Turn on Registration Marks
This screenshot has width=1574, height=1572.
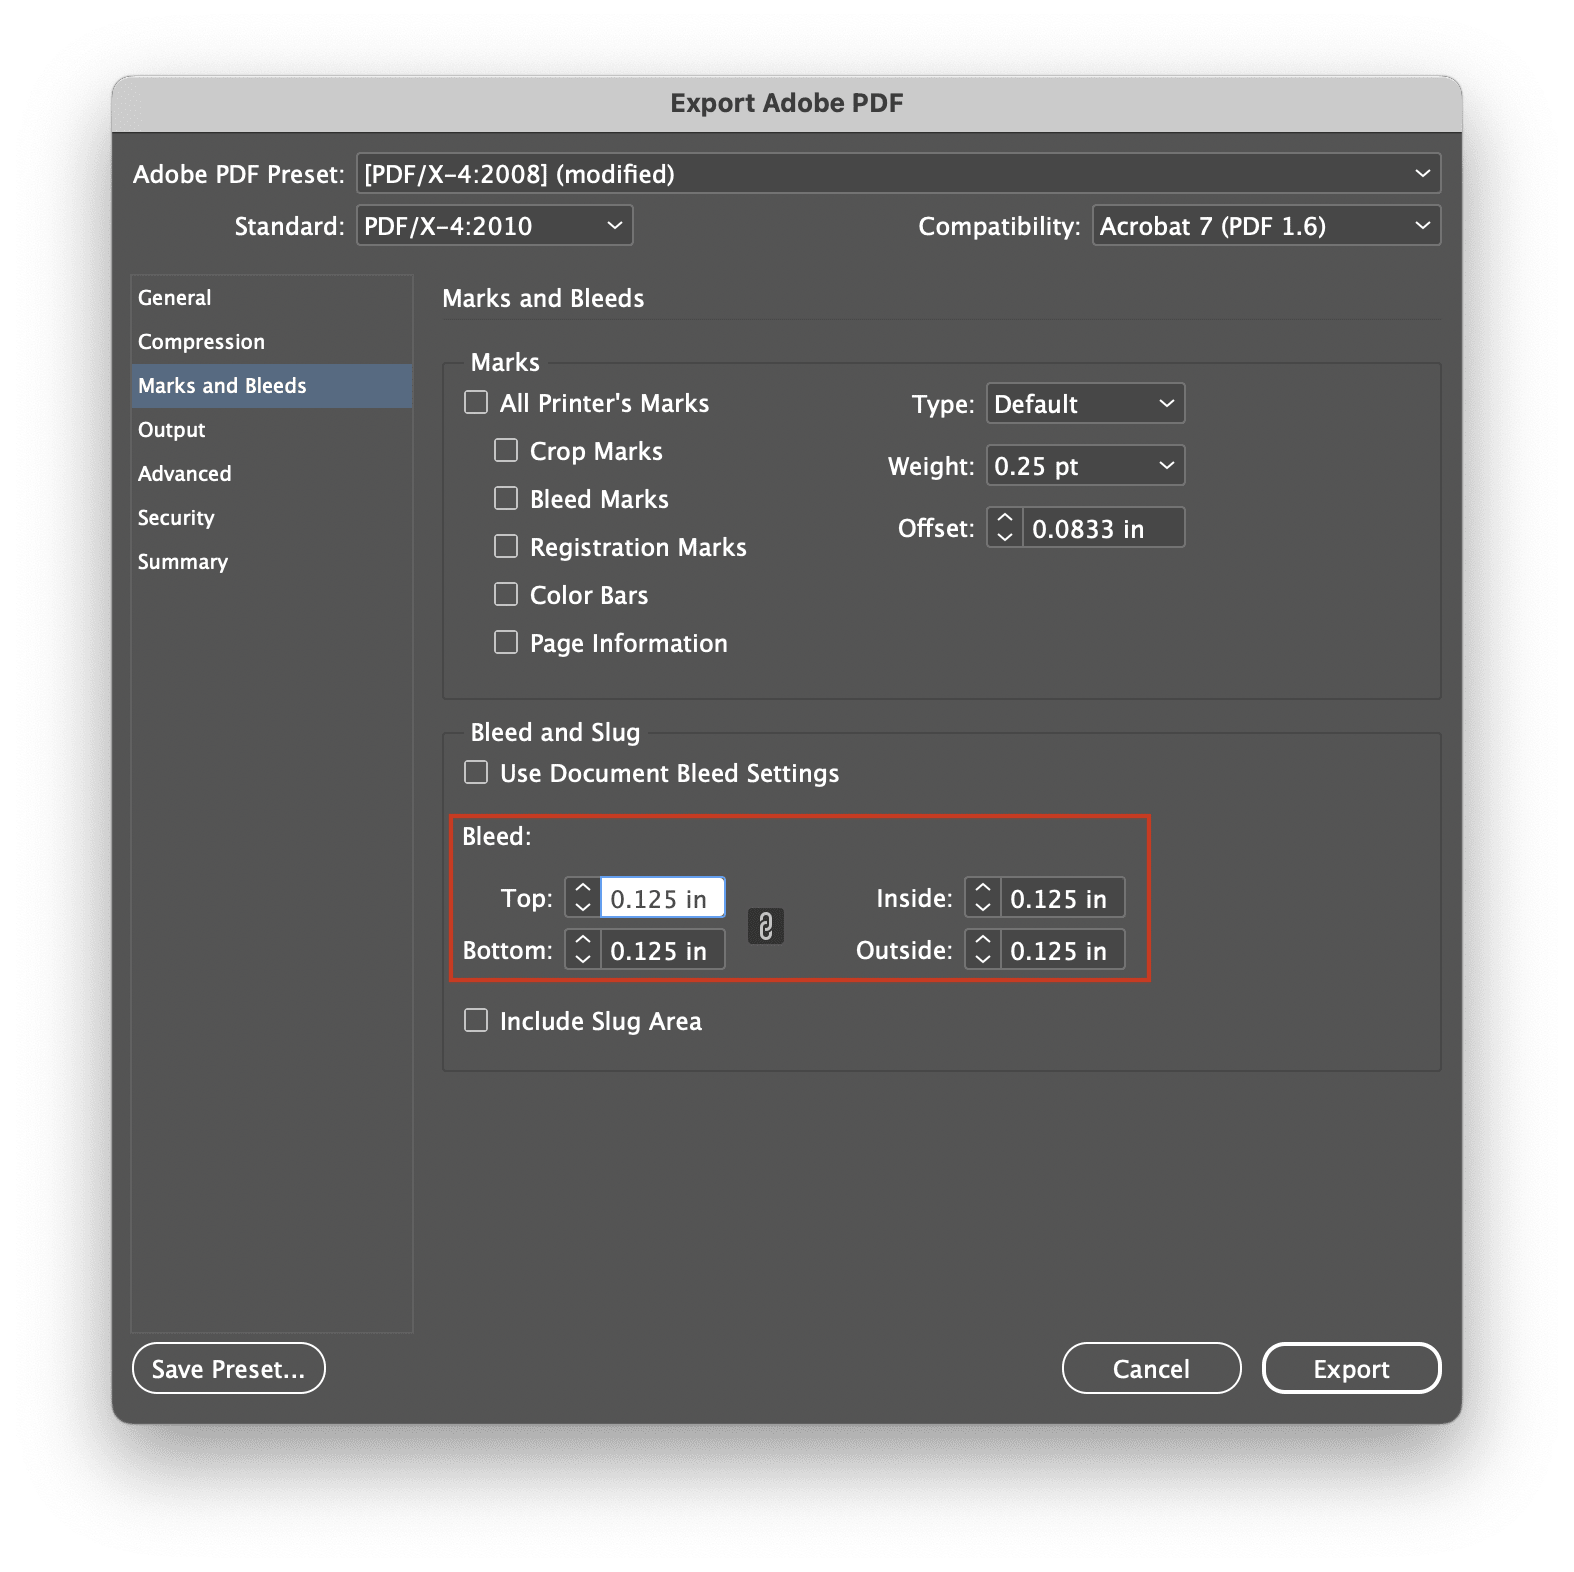point(506,546)
